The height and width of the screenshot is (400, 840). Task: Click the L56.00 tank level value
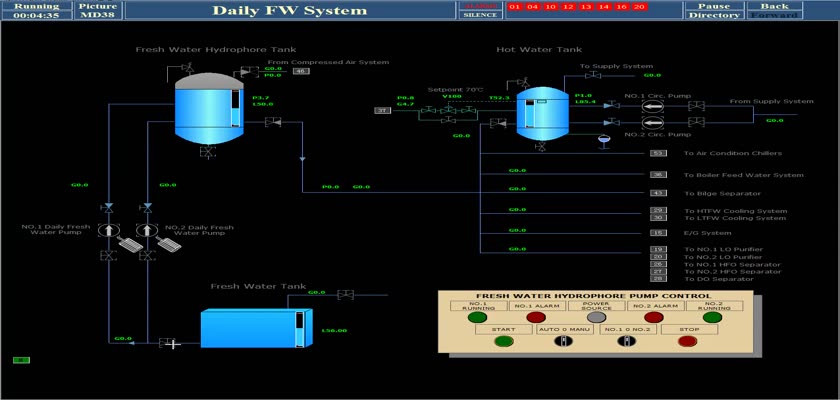(x=334, y=330)
